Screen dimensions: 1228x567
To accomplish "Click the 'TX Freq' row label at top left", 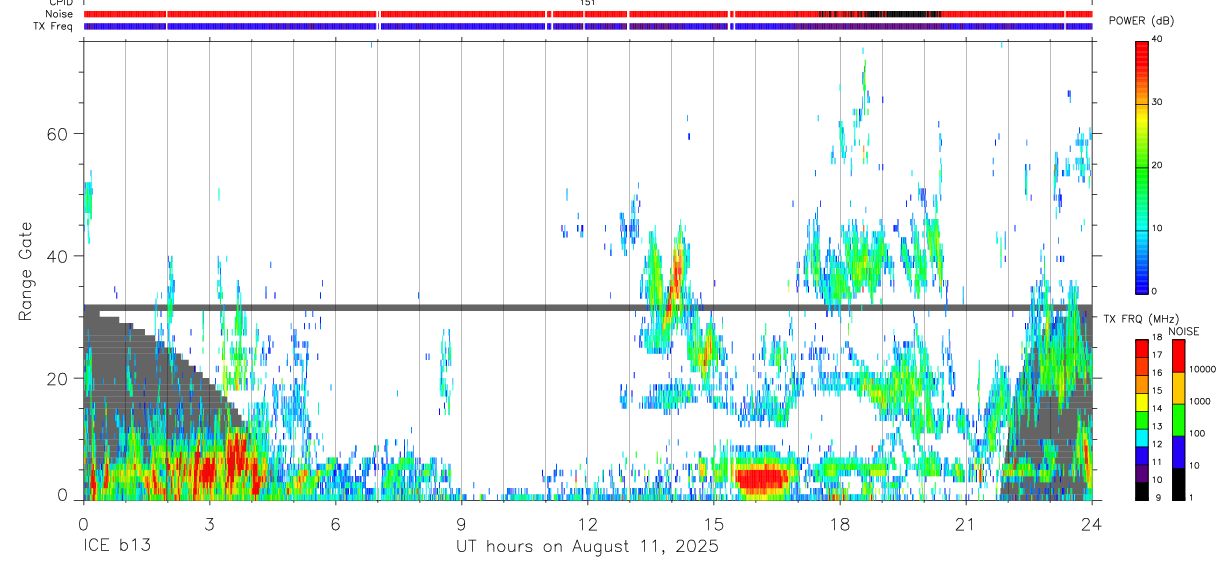I will pos(54,26).
